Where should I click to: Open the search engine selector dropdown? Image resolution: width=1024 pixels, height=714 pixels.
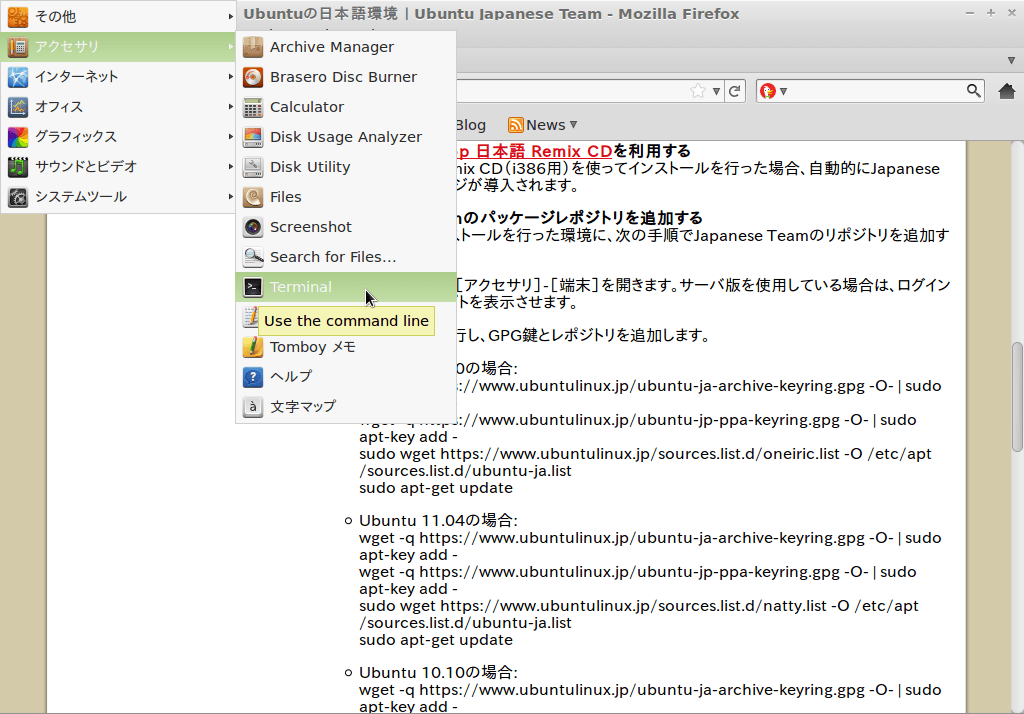(x=773, y=91)
